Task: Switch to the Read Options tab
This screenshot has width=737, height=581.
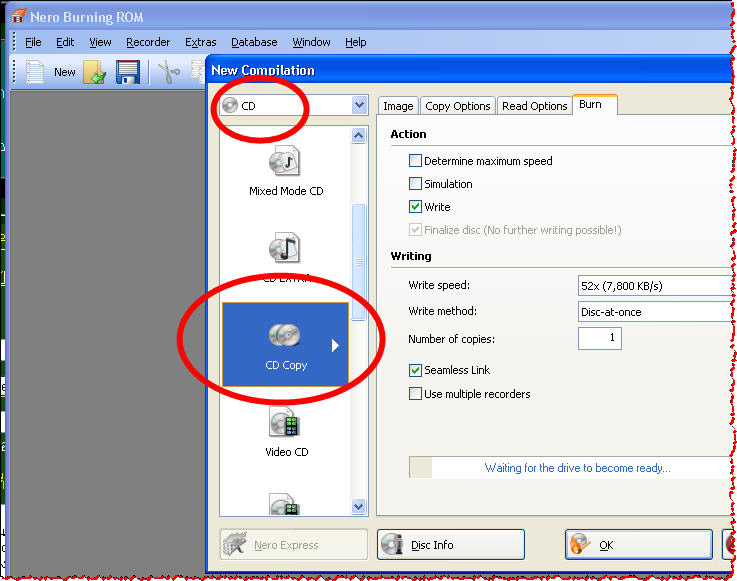Action: coord(534,106)
